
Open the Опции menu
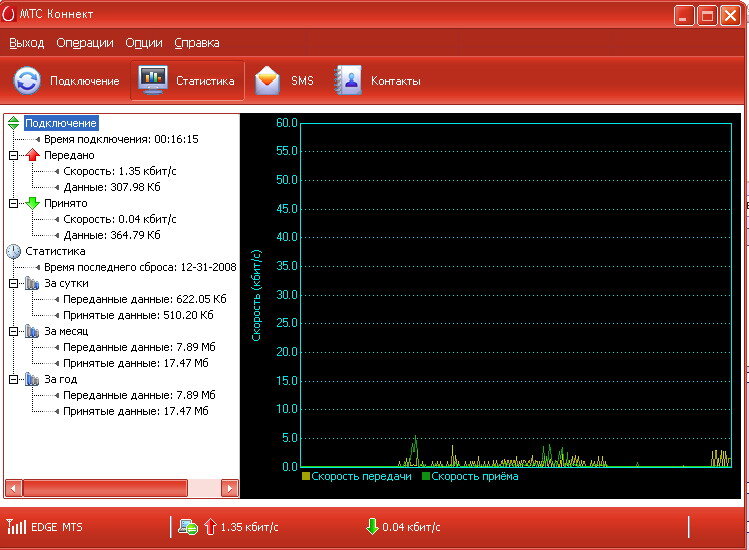tap(144, 43)
